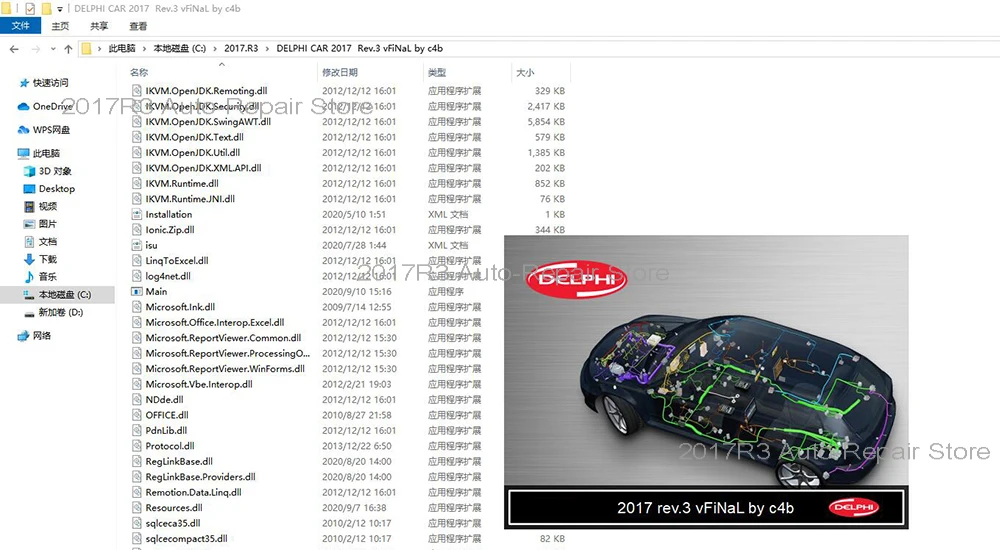Click the Delphi car splash image

tap(706, 382)
